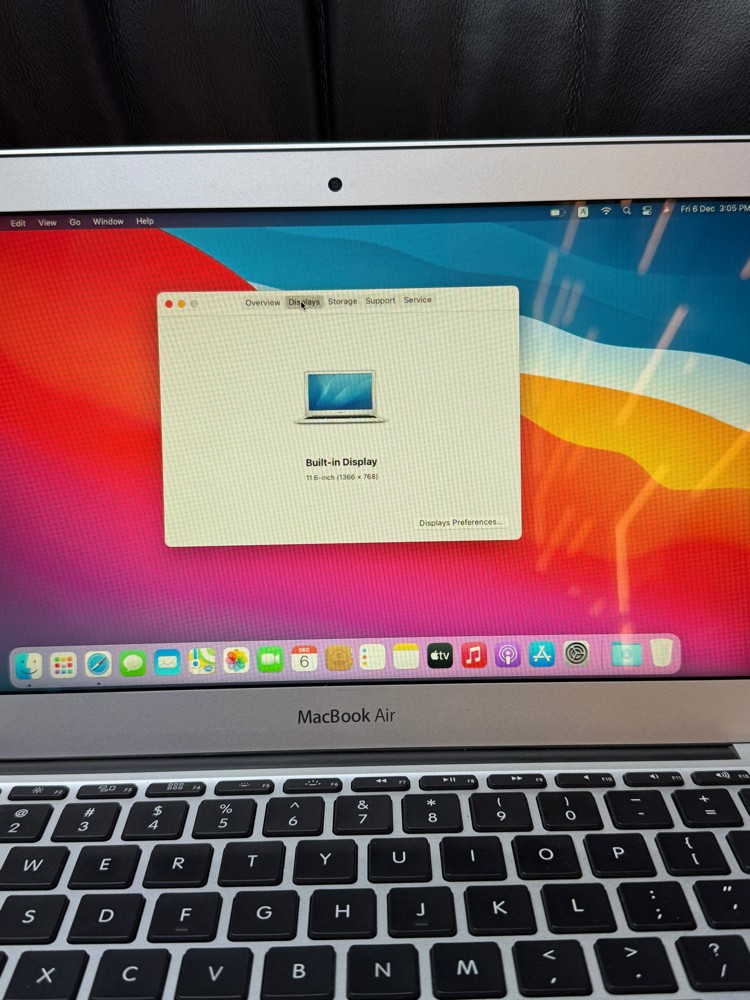This screenshot has height=1000, width=750.
Task: Open System Preferences from the Dock
Action: [576, 653]
